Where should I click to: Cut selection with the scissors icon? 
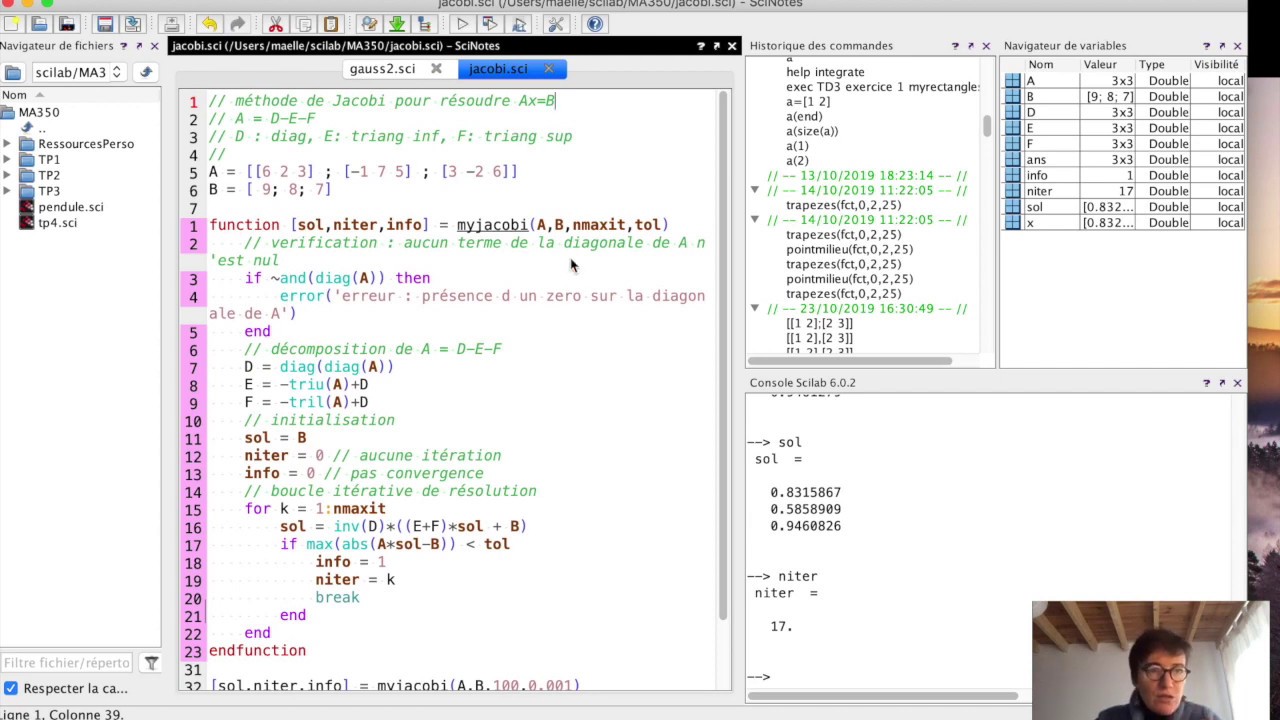pyautogui.click(x=276, y=24)
